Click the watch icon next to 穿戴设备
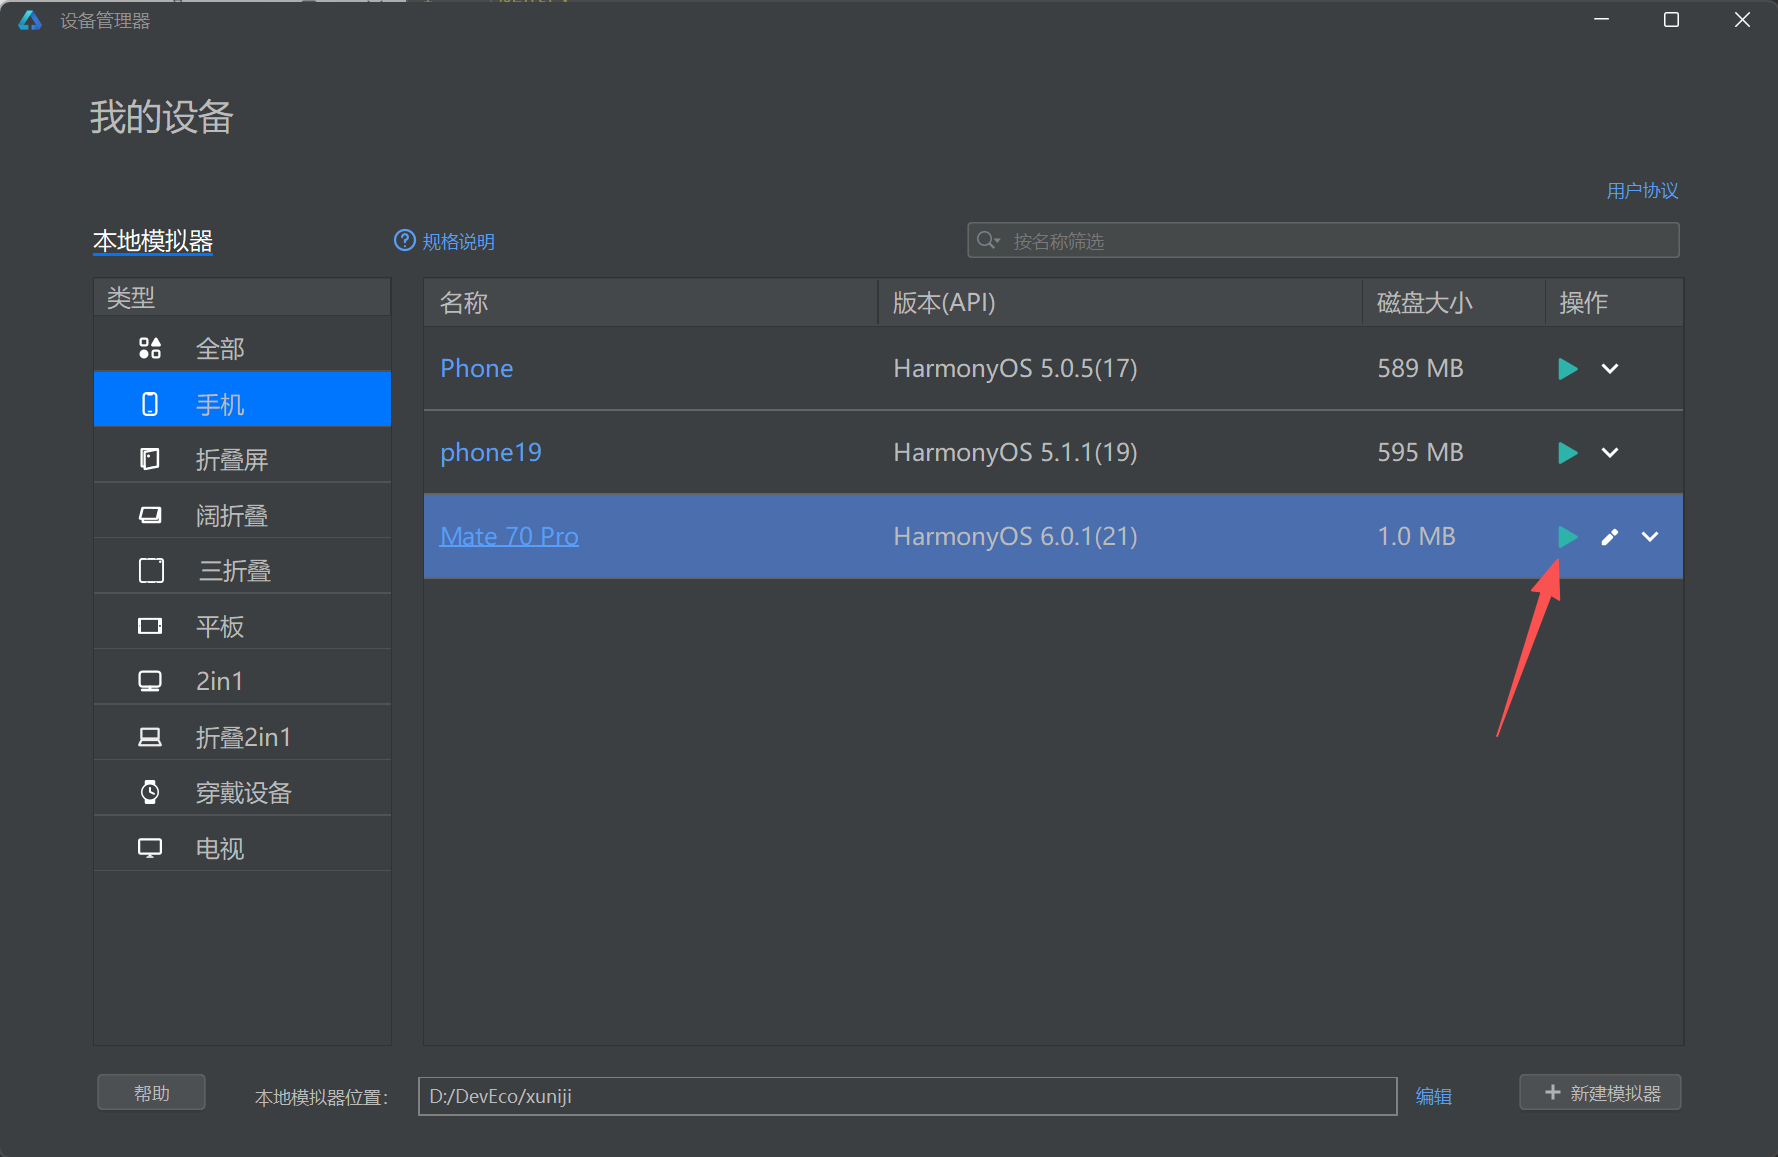The image size is (1778, 1157). click(150, 792)
